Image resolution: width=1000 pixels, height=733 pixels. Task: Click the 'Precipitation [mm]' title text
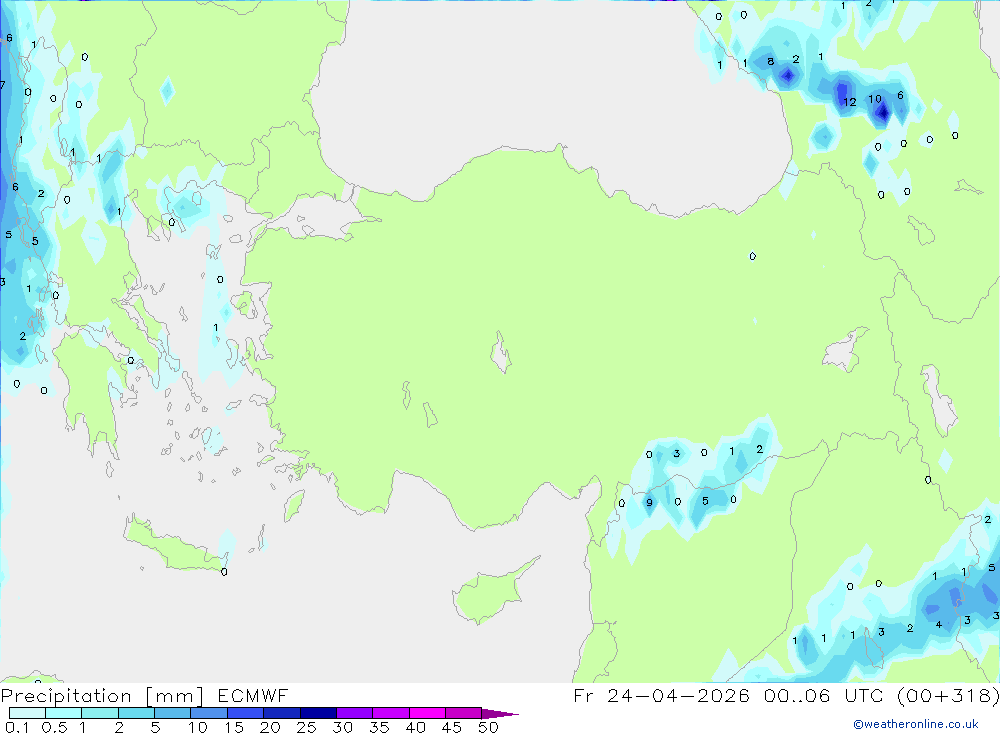point(102,696)
